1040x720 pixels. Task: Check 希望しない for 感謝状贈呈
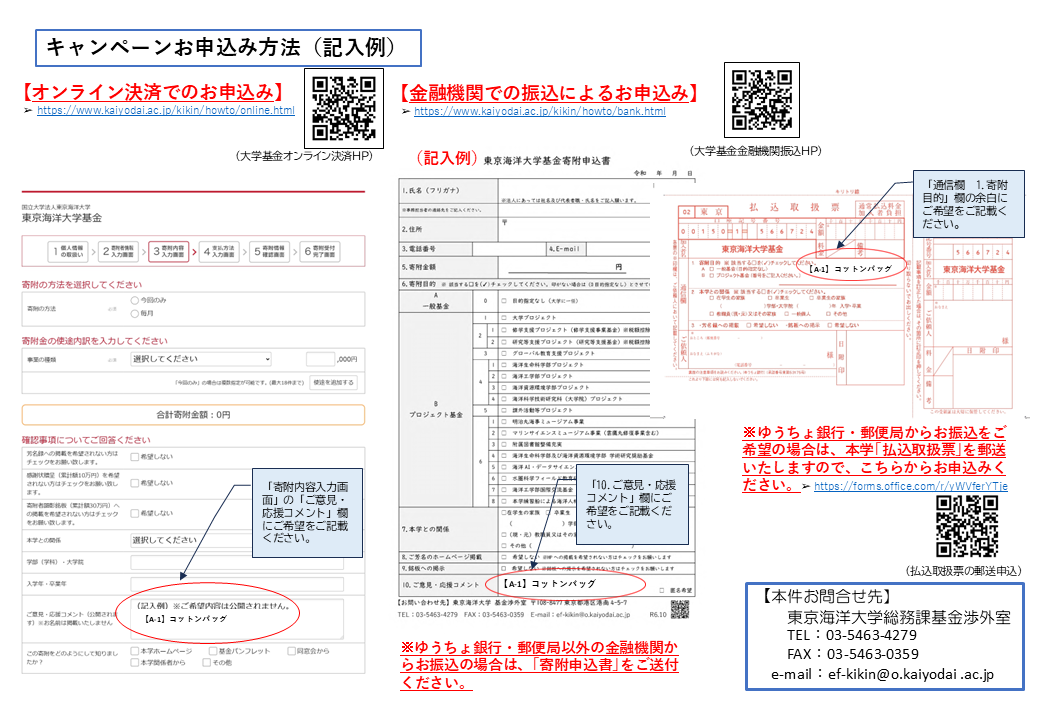tap(135, 483)
